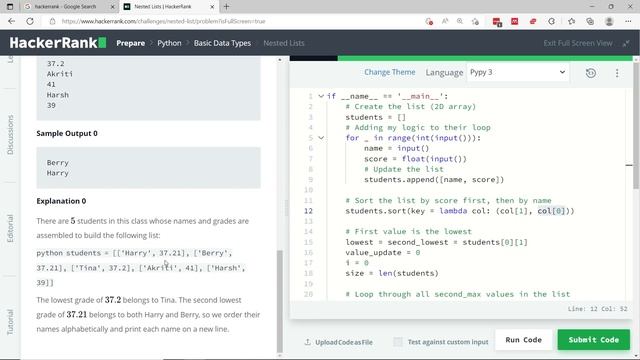The image size is (640, 360).
Task: Click the browser address bar URL
Action: tap(163, 21)
